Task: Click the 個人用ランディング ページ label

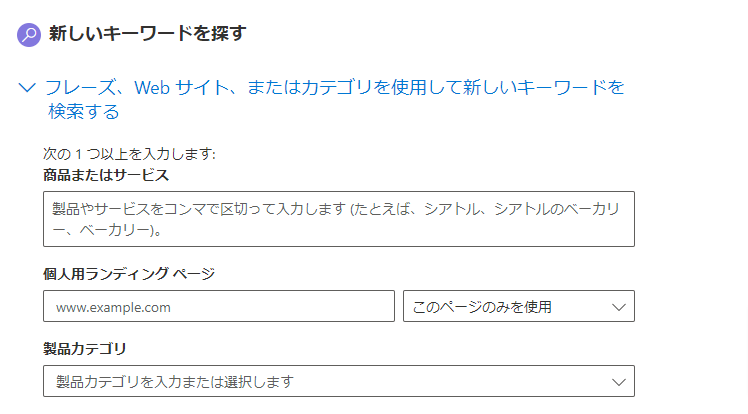Action: (129, 273)
